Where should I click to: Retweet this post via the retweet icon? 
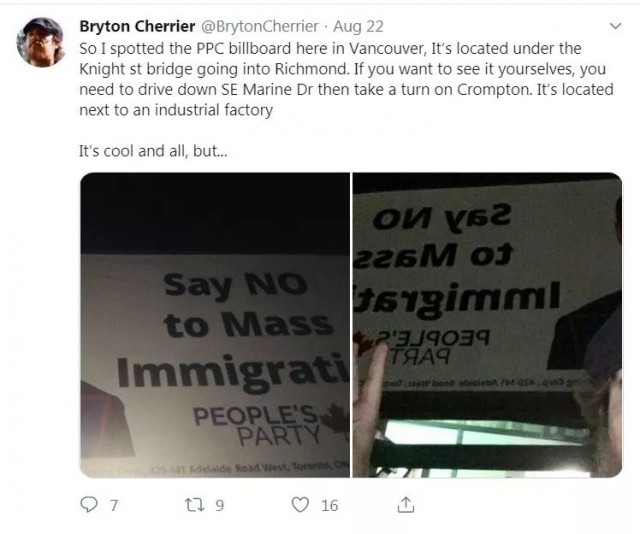tap(195, 505)
